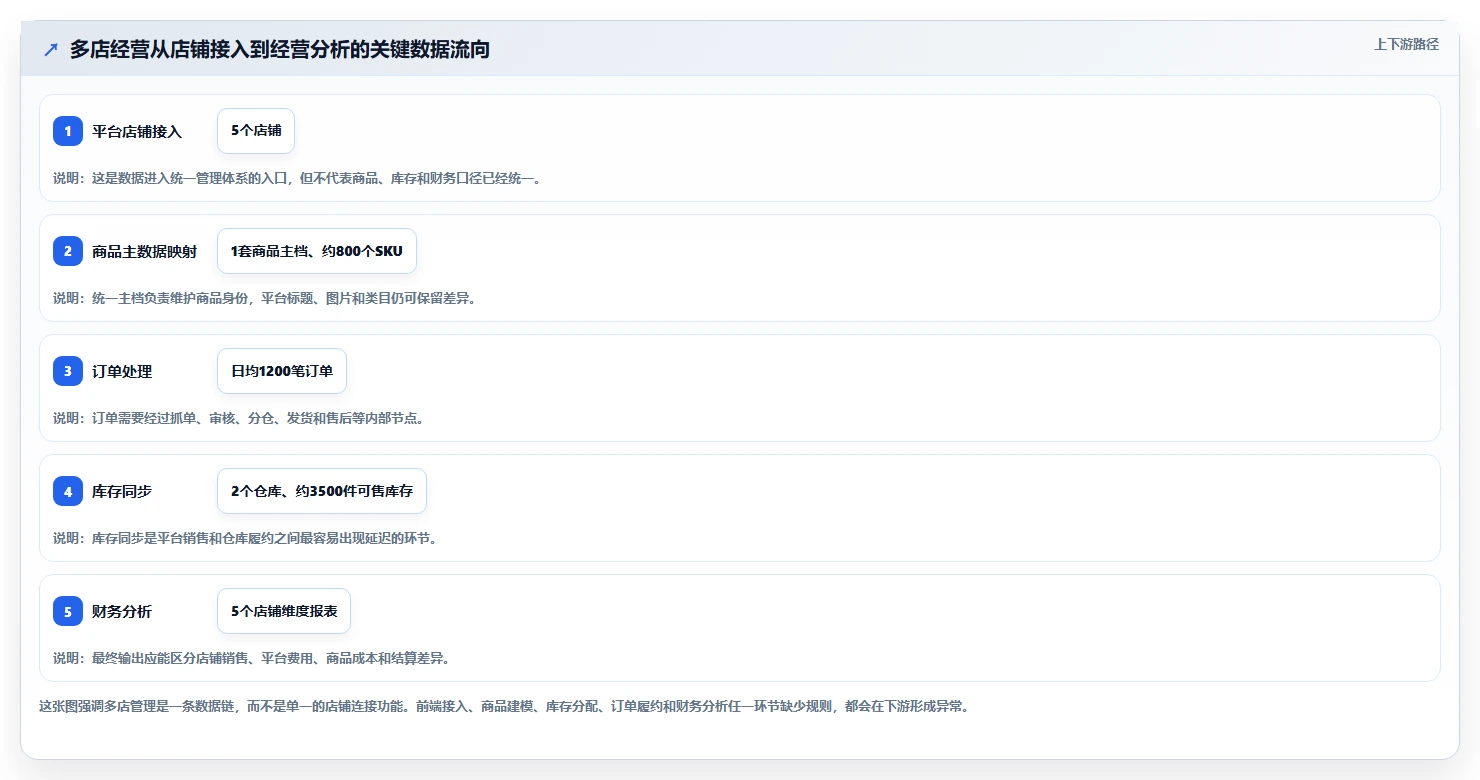
Task: Click the step 2 number badge
Action: 68,251
